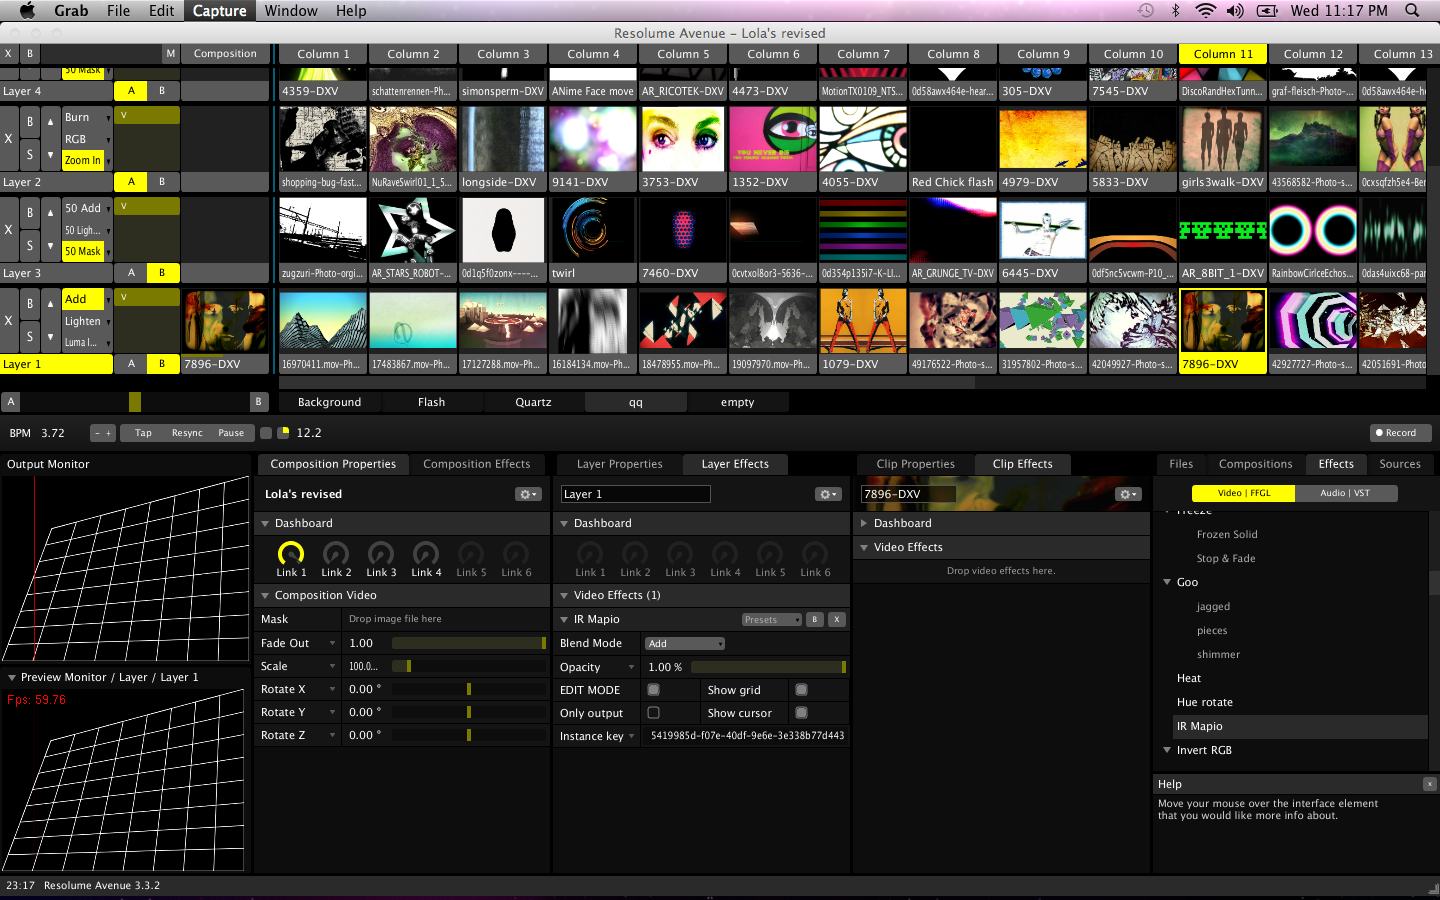The height and width of the screenshot is (900, 1440).
Task: Open the IR Mapio Presets dropdown
Action: click(771, 619)
